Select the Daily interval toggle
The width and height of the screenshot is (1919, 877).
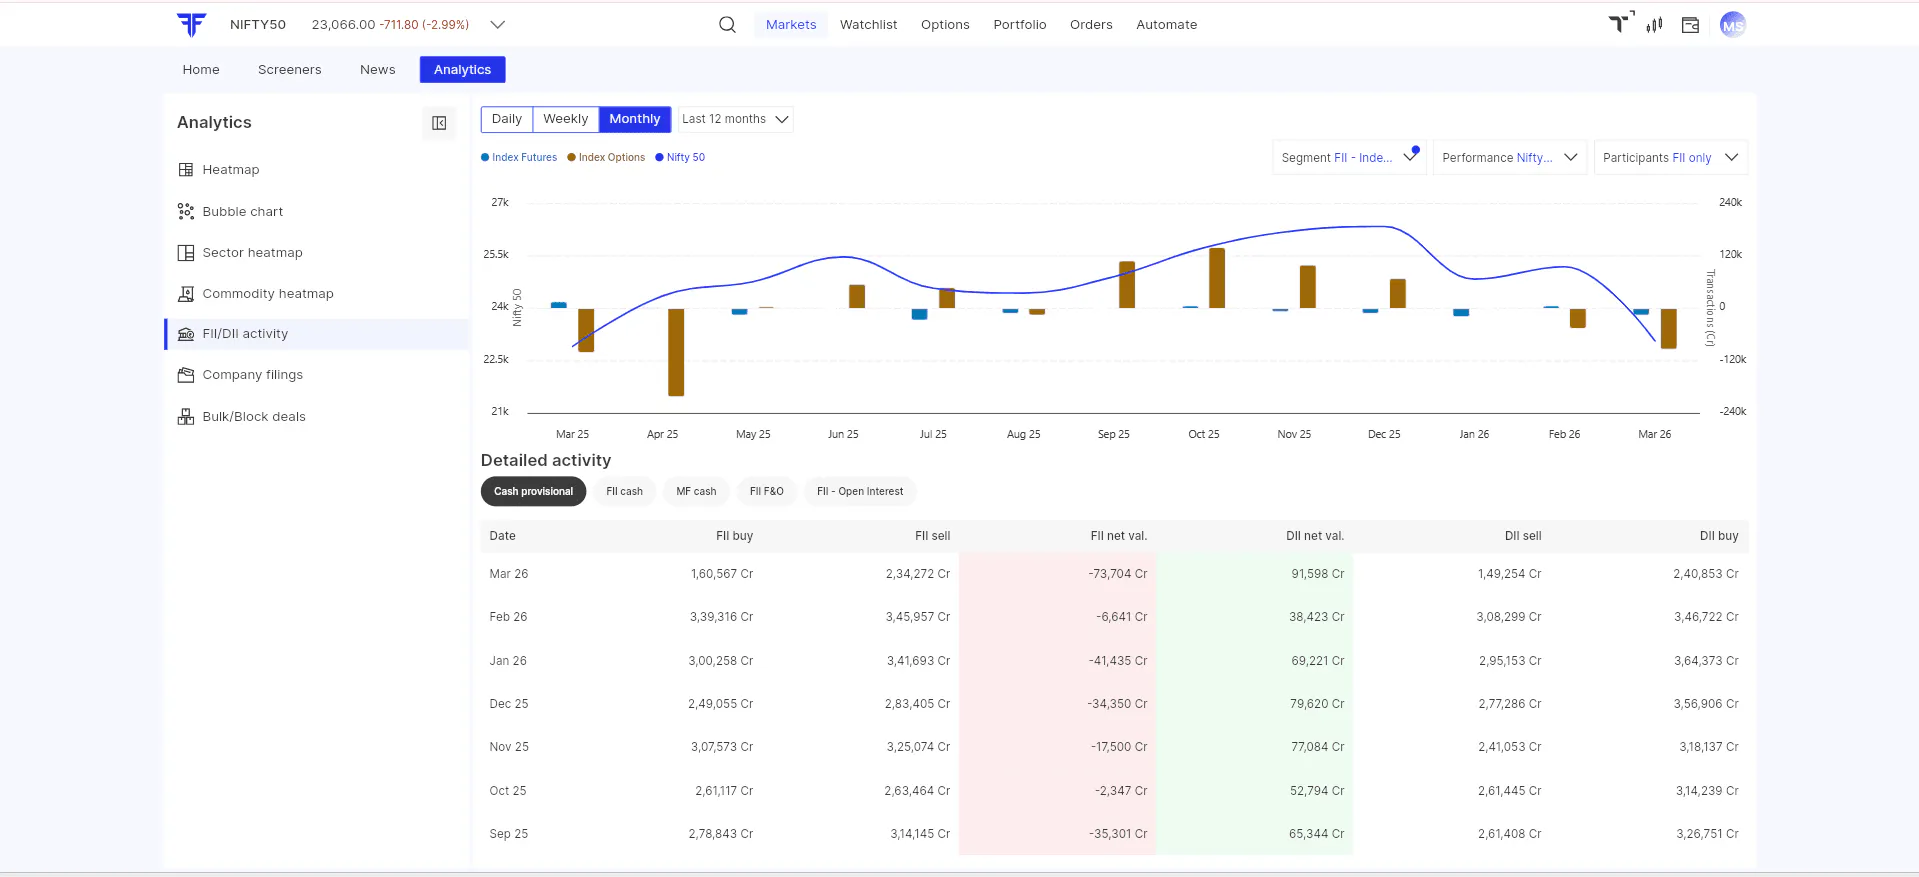click(x=507, y=119)
